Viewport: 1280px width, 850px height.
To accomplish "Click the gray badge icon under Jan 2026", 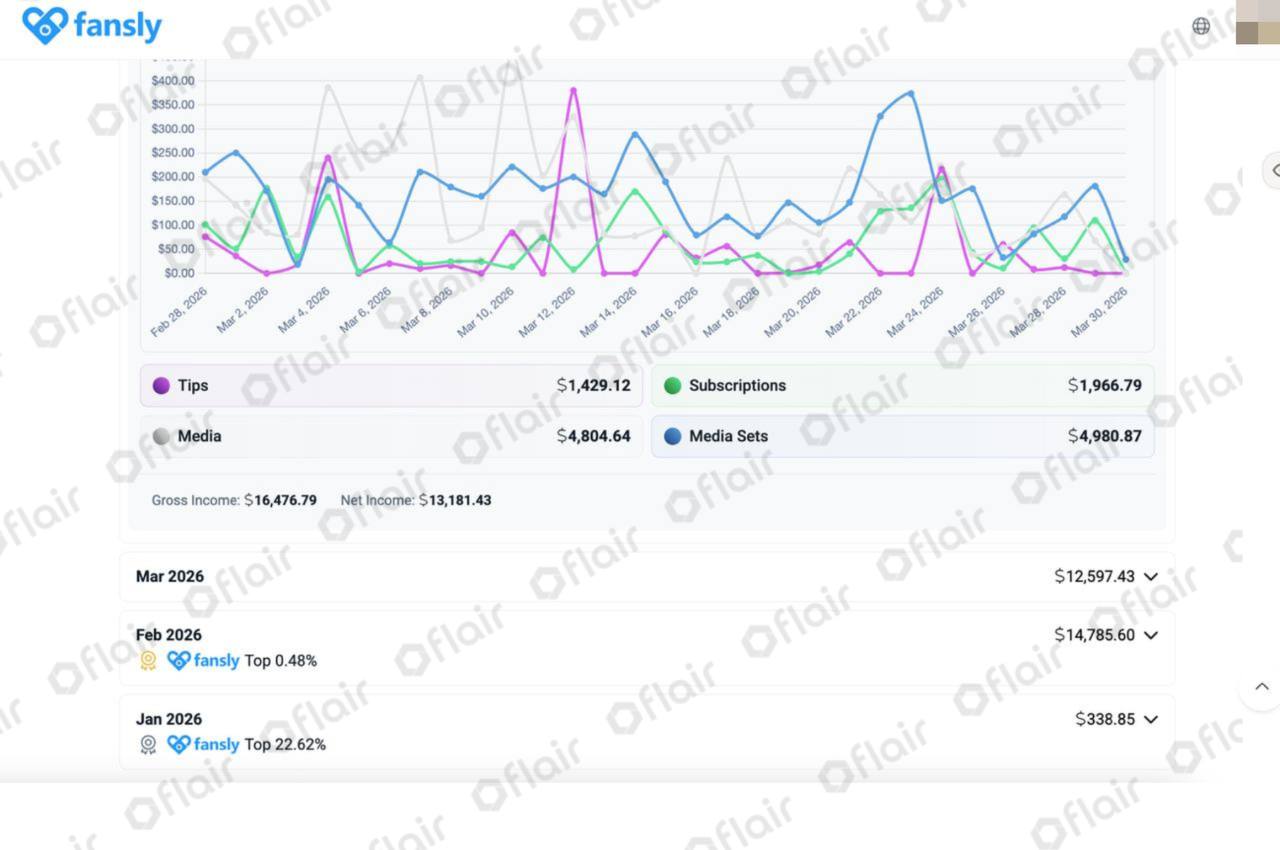I will click(x=148, y=745).
